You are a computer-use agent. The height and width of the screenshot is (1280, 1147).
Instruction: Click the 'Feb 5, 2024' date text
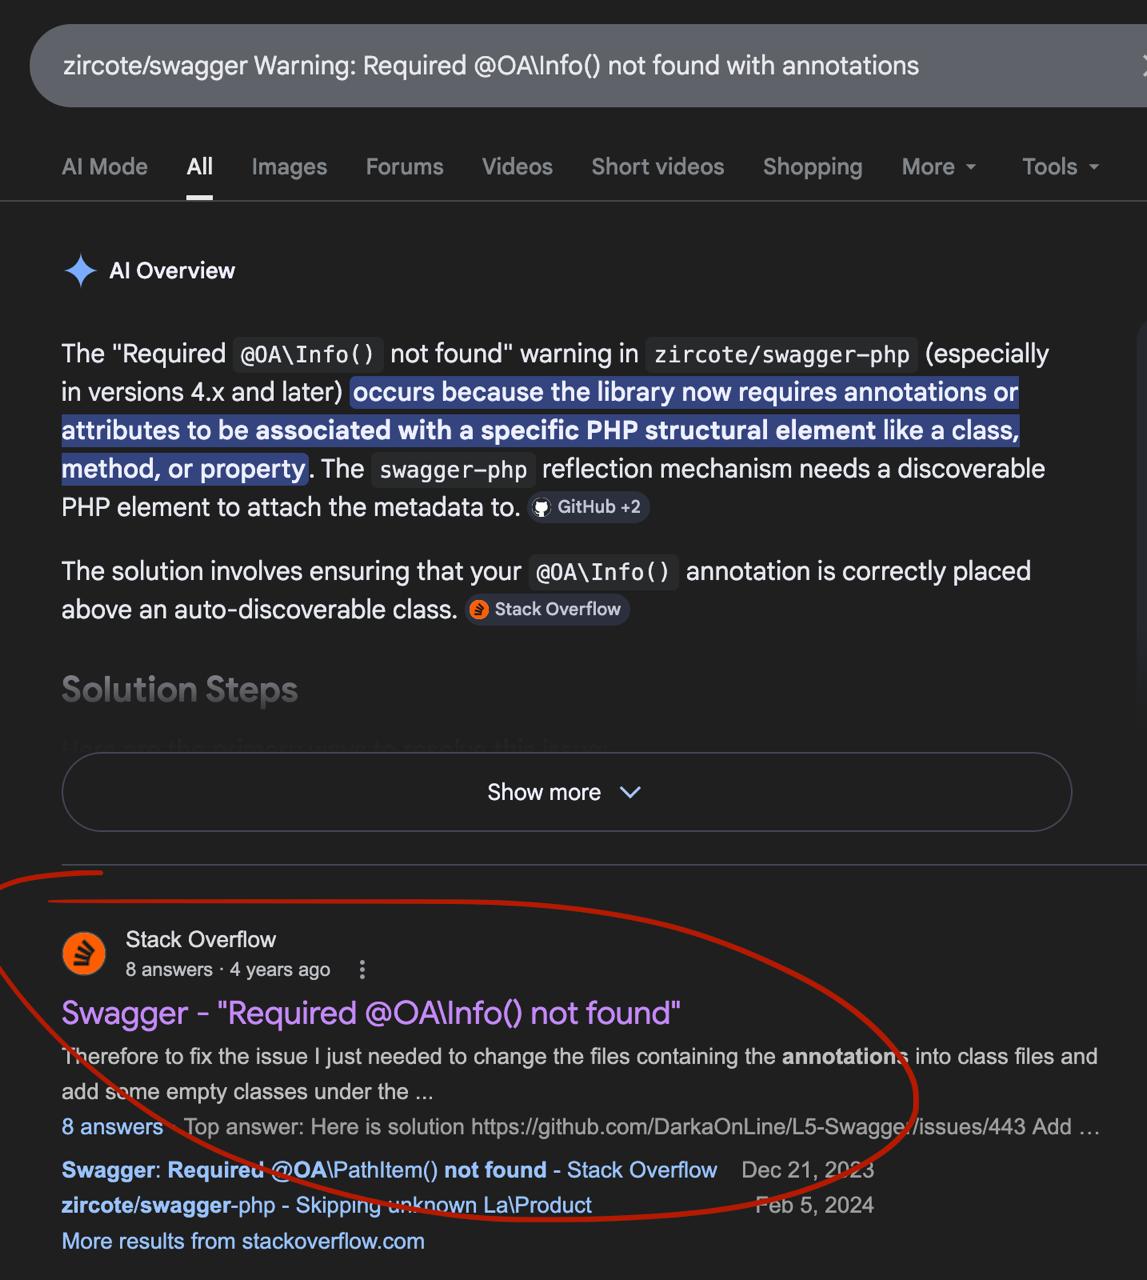tap(814, 1206)
